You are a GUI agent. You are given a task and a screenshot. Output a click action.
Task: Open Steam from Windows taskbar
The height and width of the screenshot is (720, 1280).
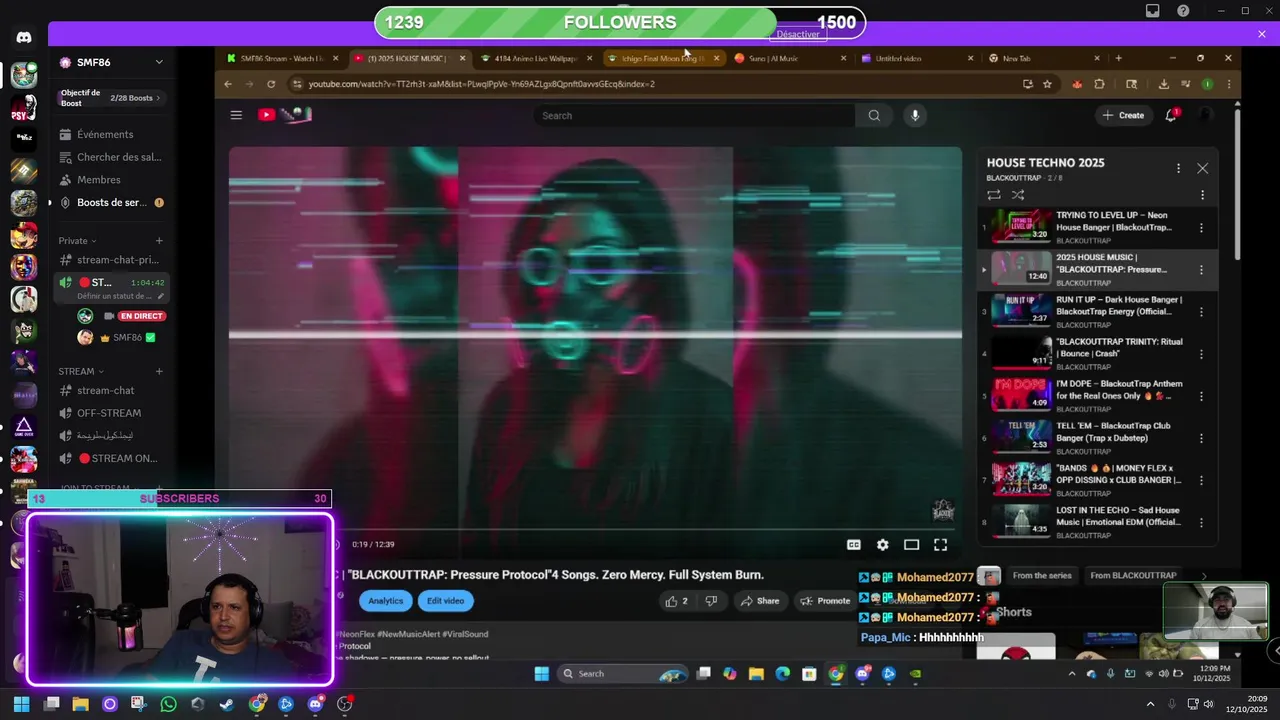pos(227,704)
